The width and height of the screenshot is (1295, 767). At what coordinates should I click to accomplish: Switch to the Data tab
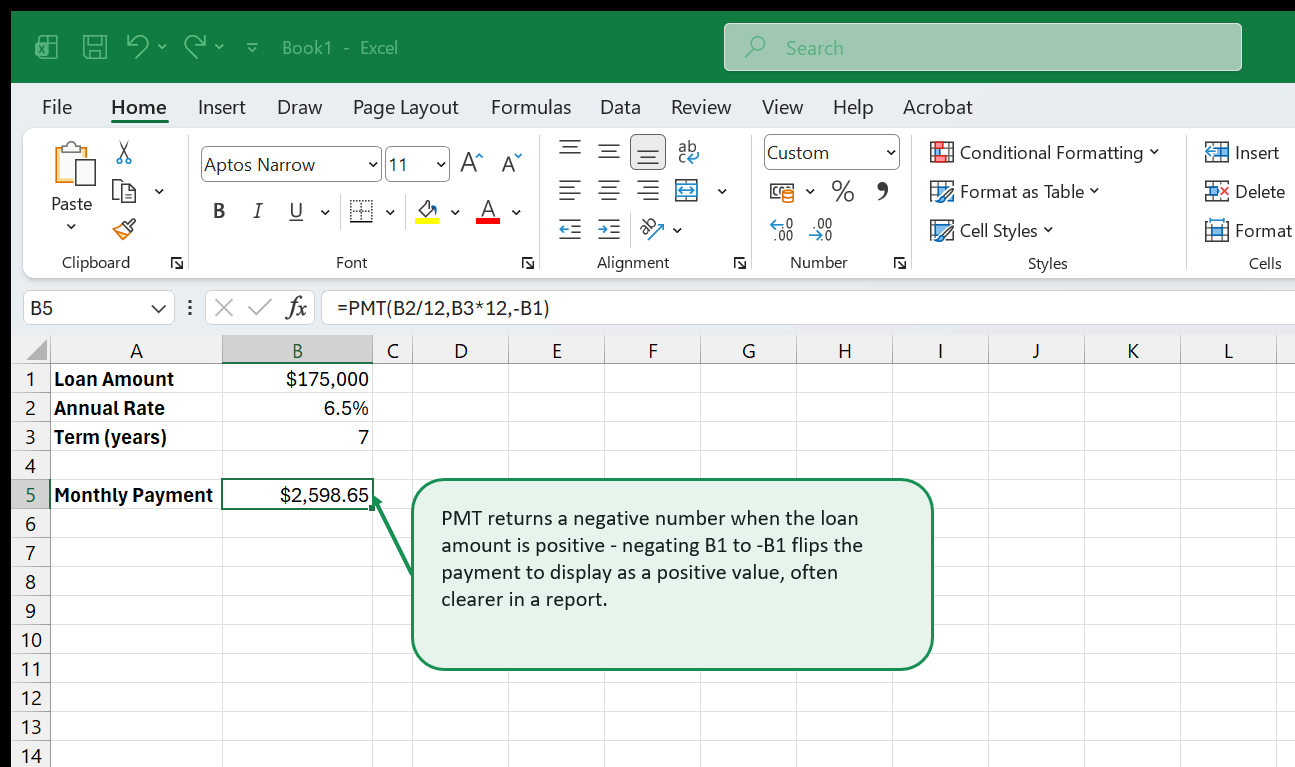coord(620,107)
